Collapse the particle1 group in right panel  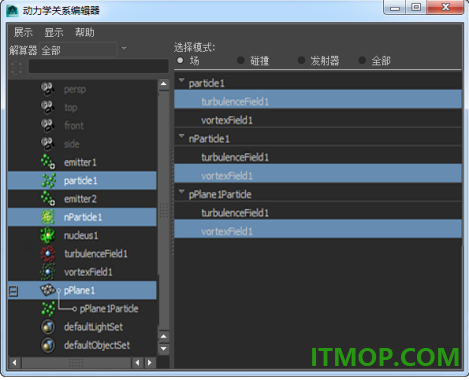click(x=182, y=80)
